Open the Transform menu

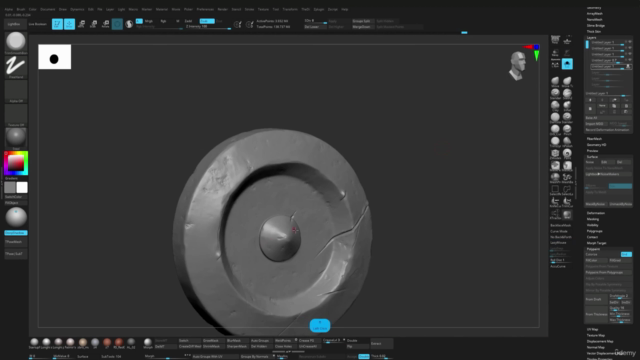[x=290, y=9]
